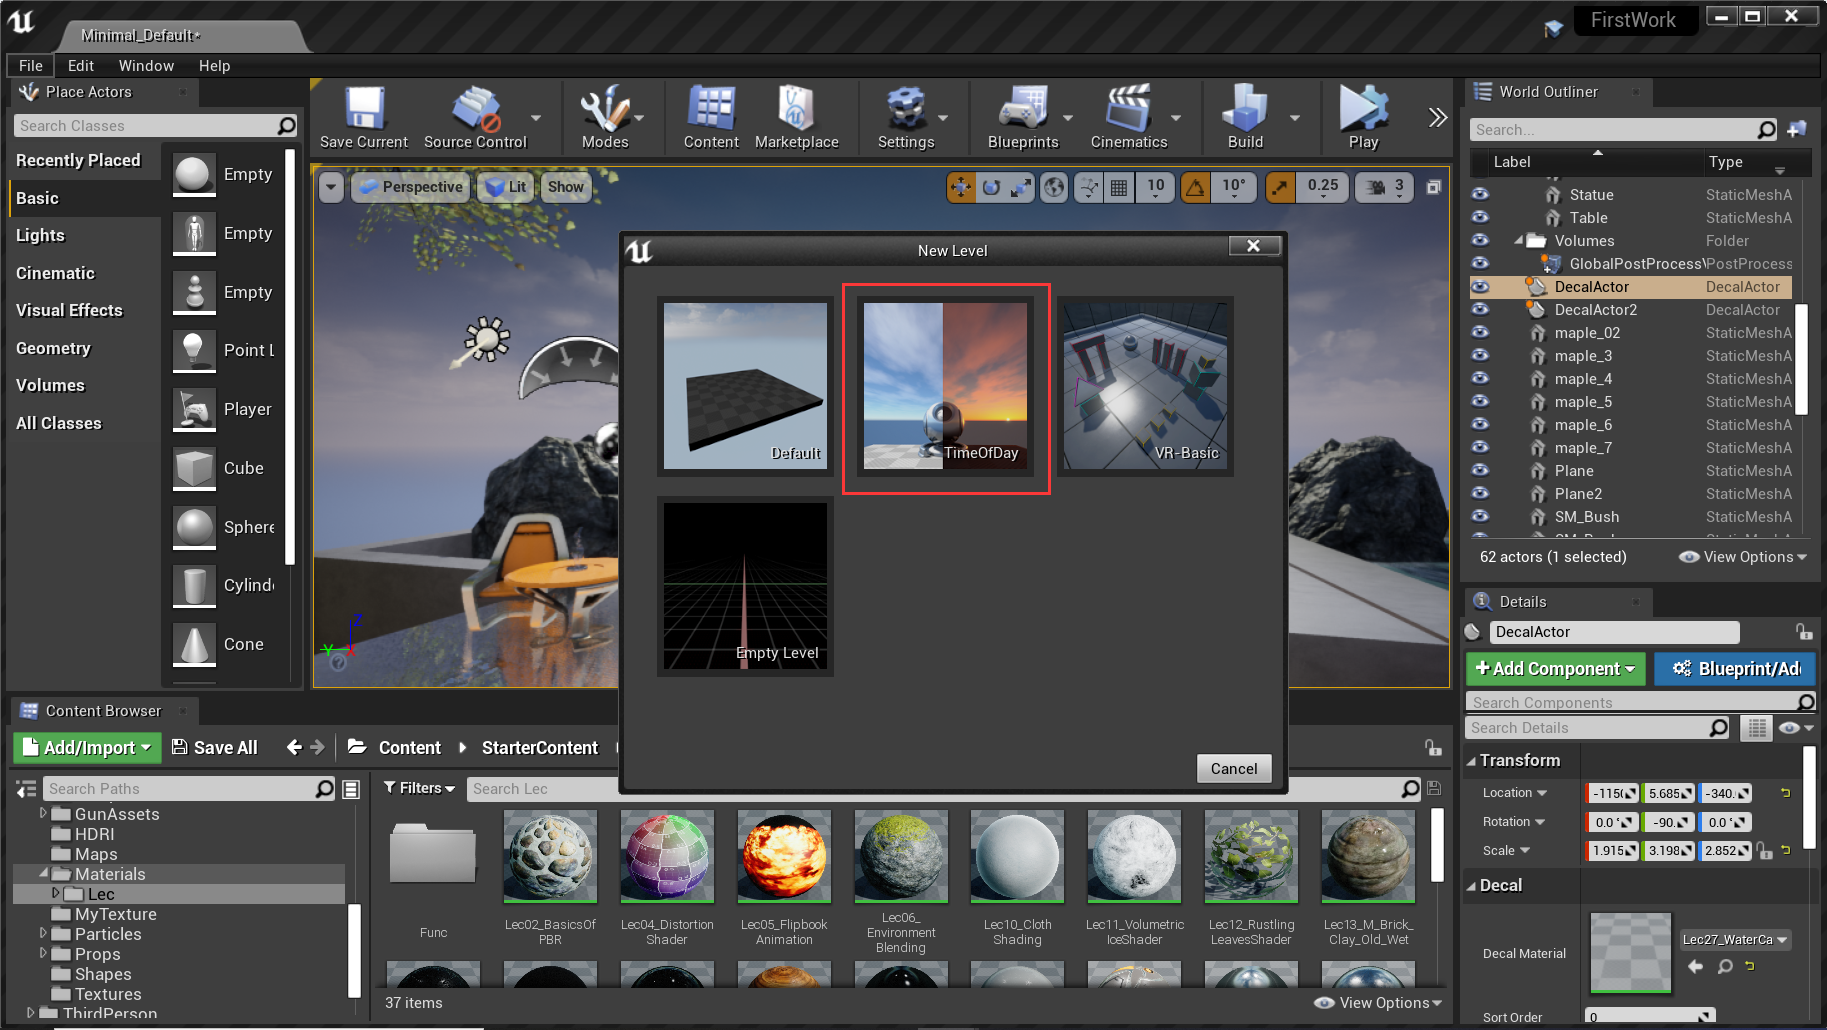Toggle visibility of SM_Bush actor
1827x1030 pixels.
point(1480,516)
